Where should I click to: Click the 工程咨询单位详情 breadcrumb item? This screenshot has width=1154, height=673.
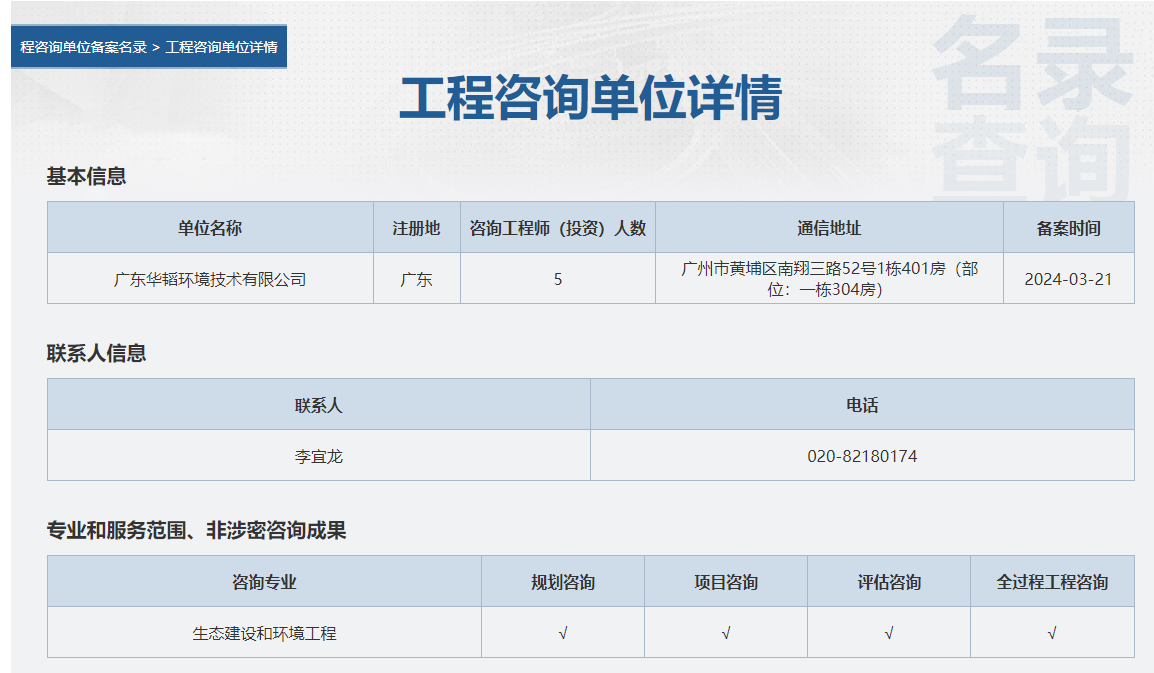coord(222,47)
